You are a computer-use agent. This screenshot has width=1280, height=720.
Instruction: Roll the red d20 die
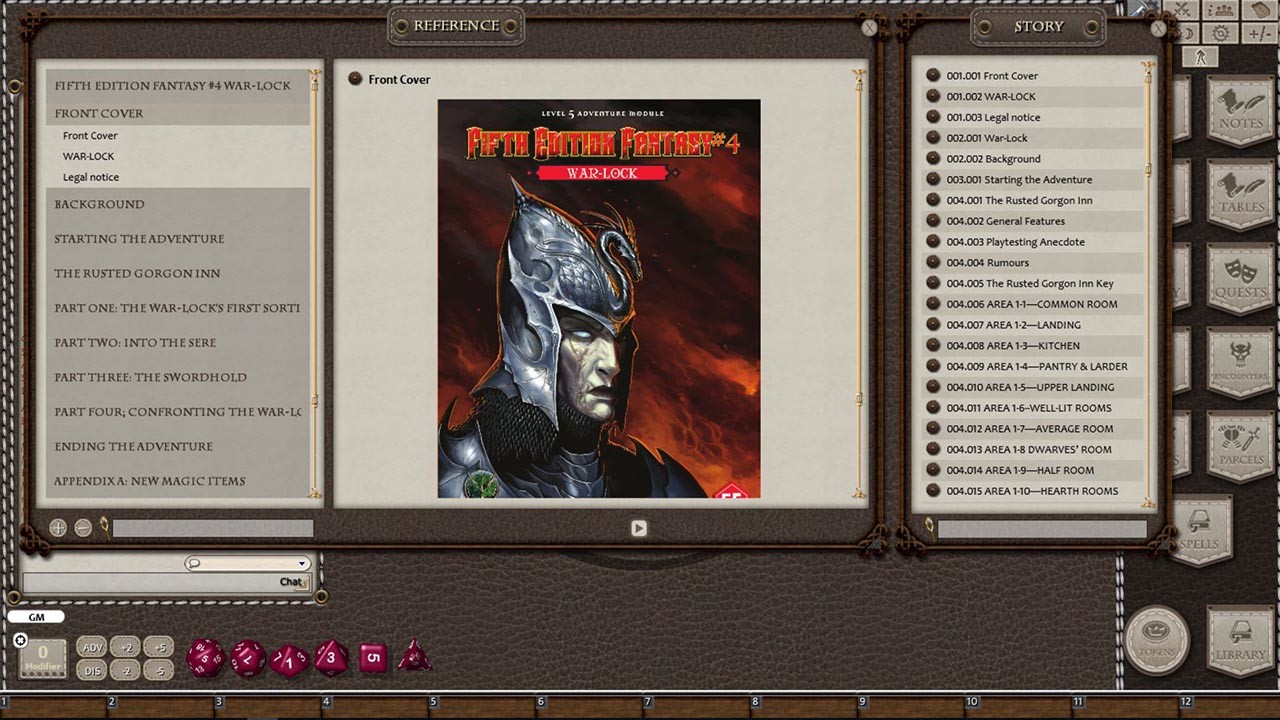[205, 656]
